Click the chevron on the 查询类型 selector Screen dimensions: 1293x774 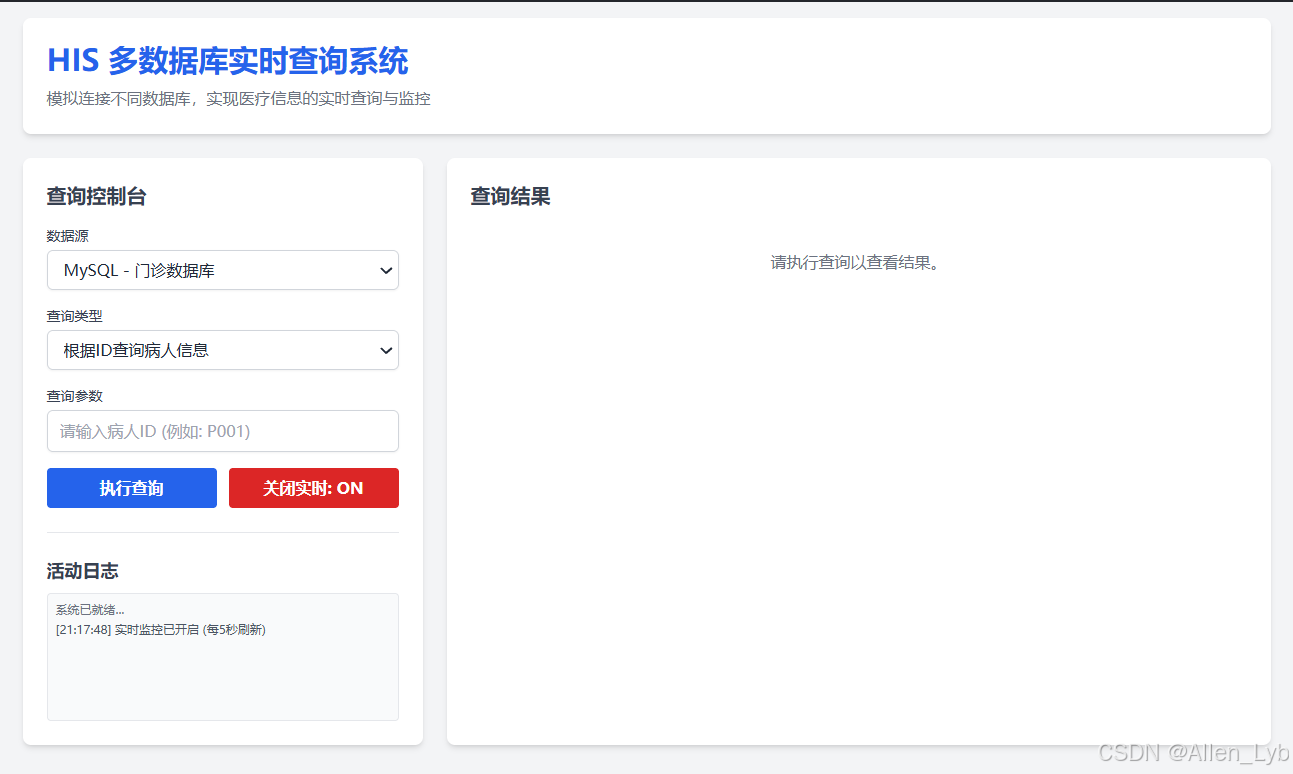click(x=386, y=350)
